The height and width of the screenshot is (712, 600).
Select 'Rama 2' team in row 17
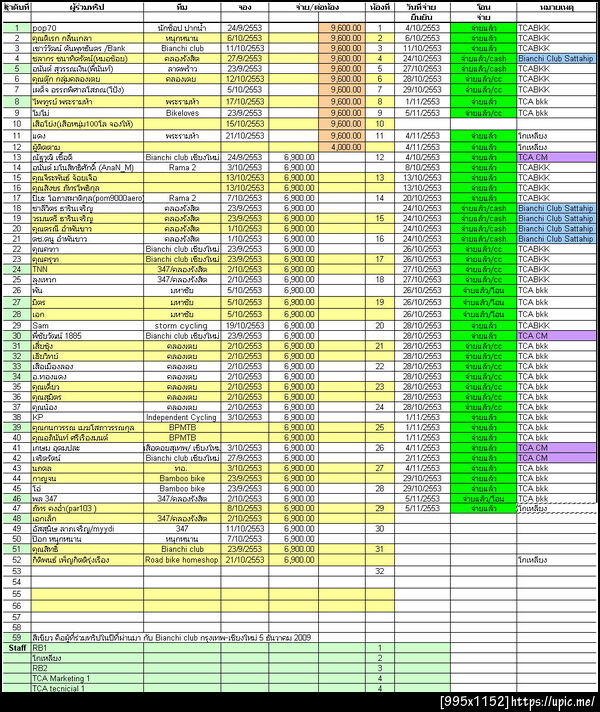point(182,198)
